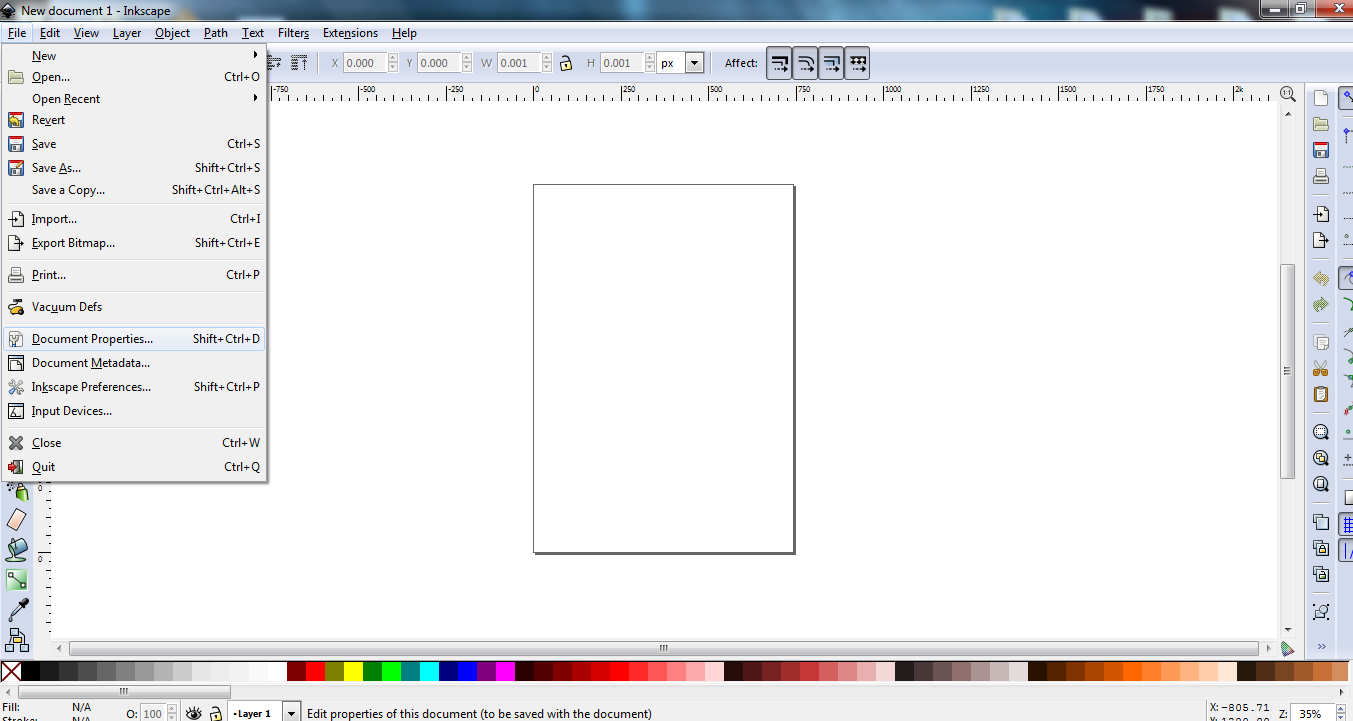1353x721 pixels.
Task: Choose Document Properties from File menu
Action: point(134,339)
